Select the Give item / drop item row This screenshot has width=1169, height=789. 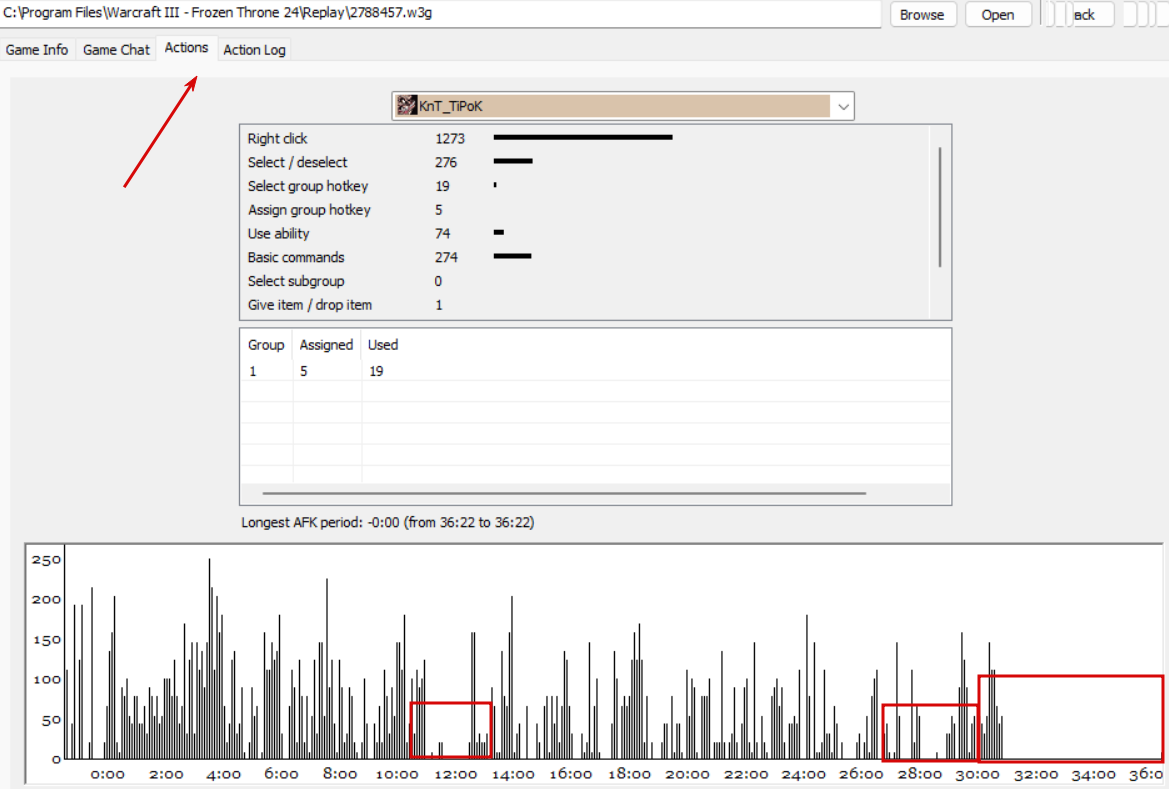click(x=585, y=305)
